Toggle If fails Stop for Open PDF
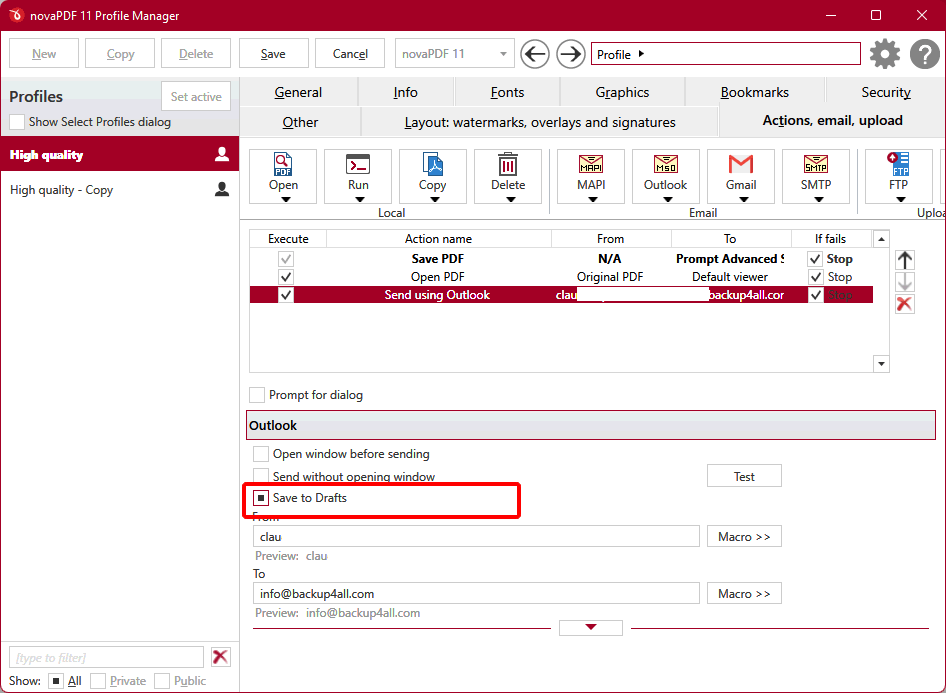This screenshot has width=946, height=693. tap(815, 277)
